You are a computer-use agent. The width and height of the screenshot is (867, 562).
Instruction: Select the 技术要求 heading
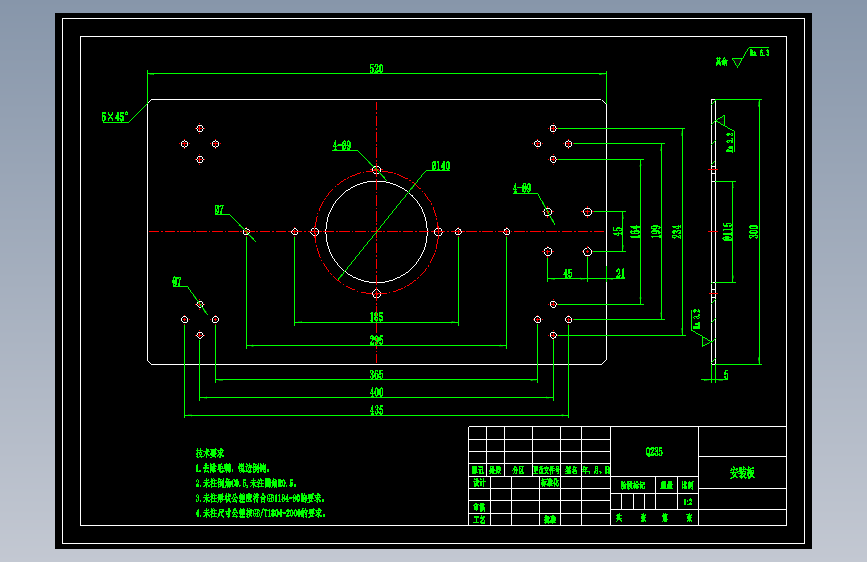point(210,453)
